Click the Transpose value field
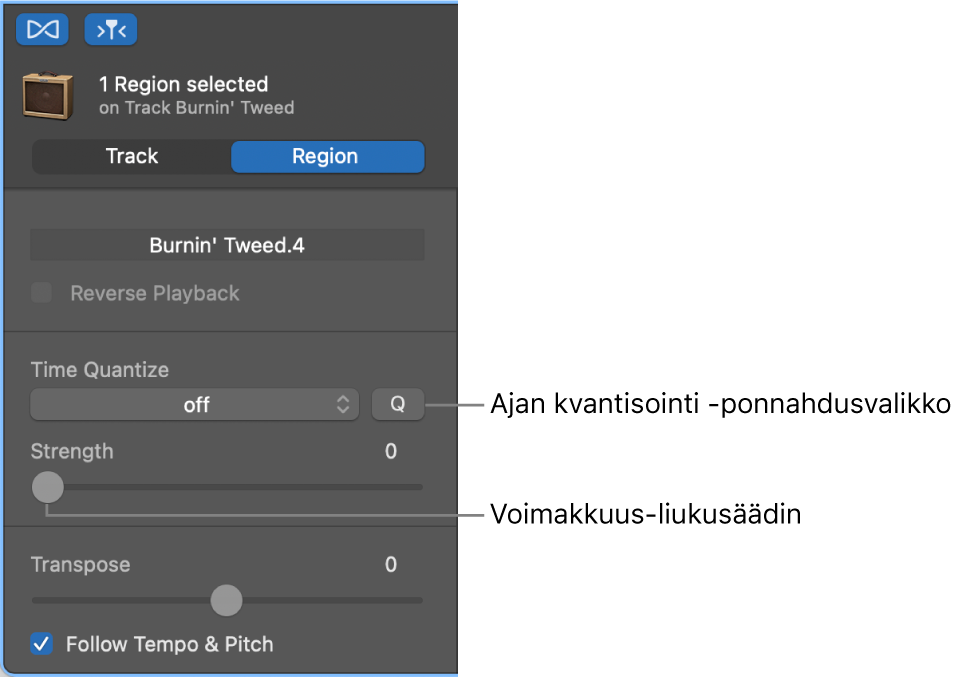Viewport: 960px width, 678px height. (391, 565)
